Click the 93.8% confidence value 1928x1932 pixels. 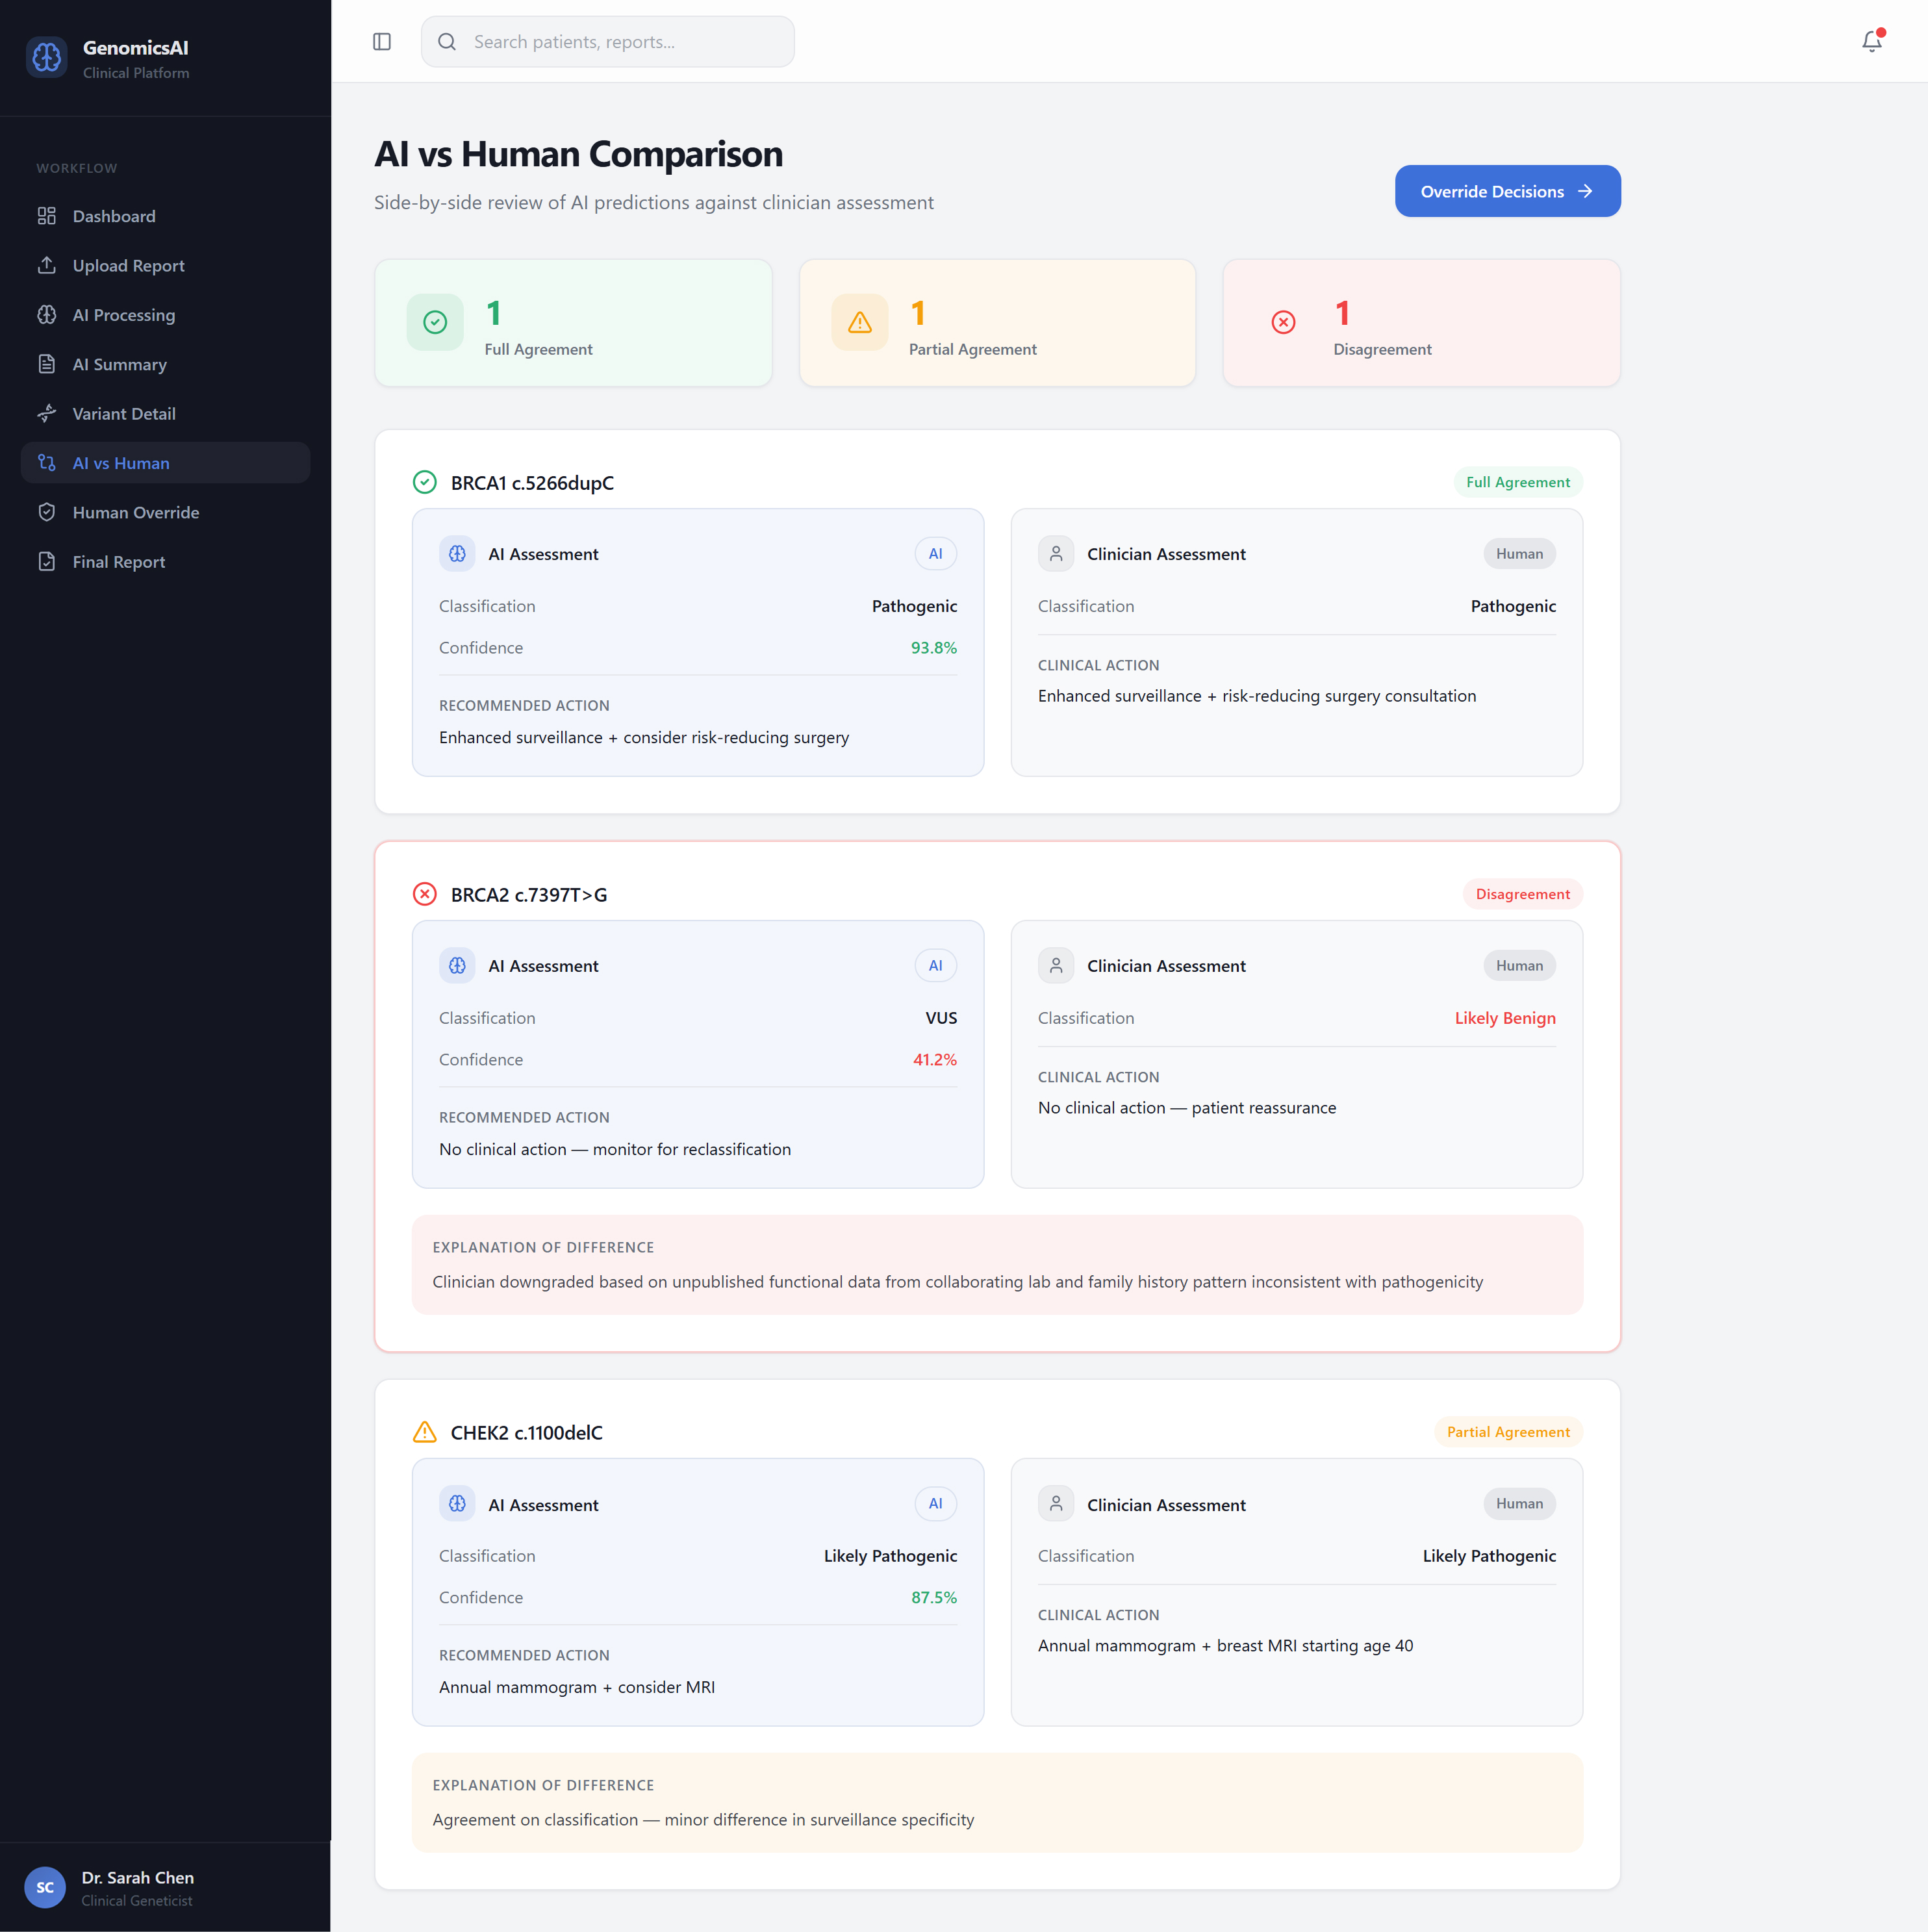click(933, 648)
